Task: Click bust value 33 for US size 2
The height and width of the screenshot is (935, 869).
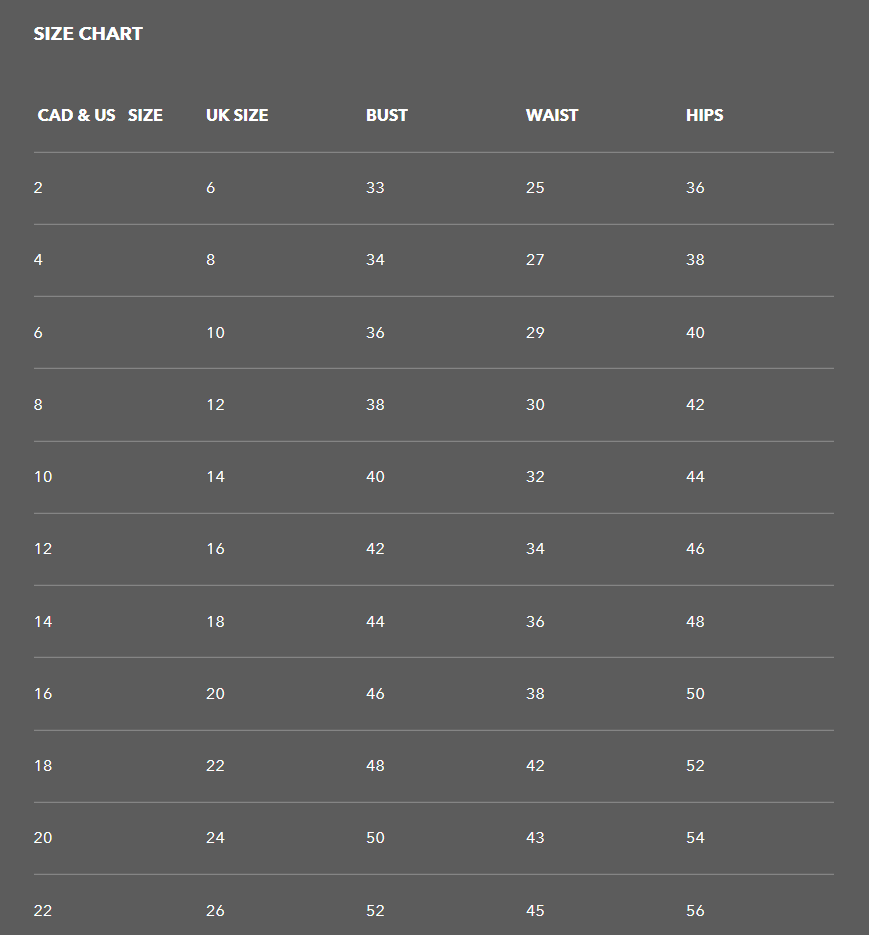Action: 375,188
